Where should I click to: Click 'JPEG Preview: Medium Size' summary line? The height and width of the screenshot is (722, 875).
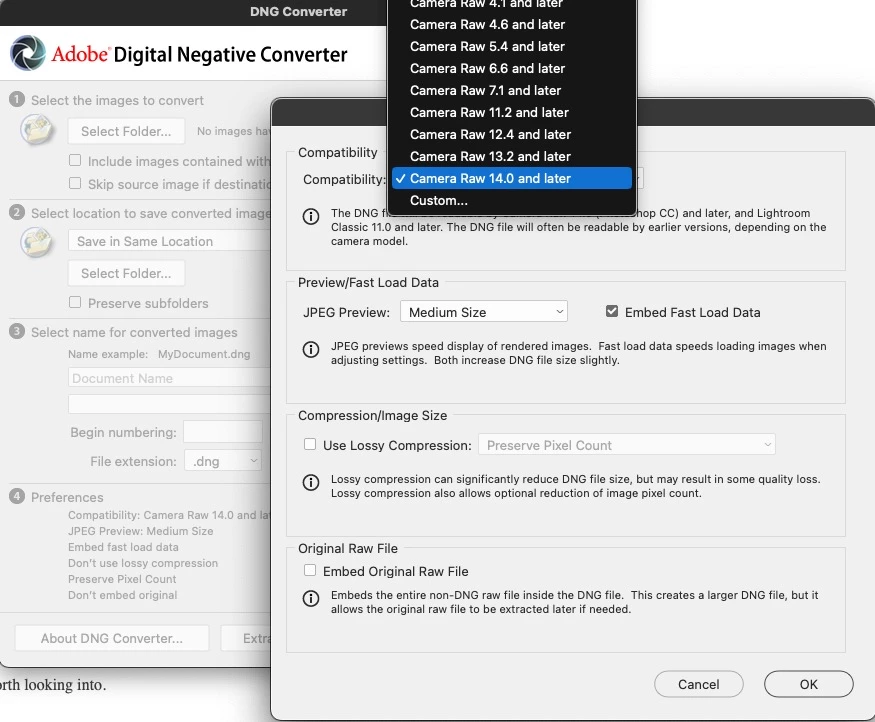point(141,531)
